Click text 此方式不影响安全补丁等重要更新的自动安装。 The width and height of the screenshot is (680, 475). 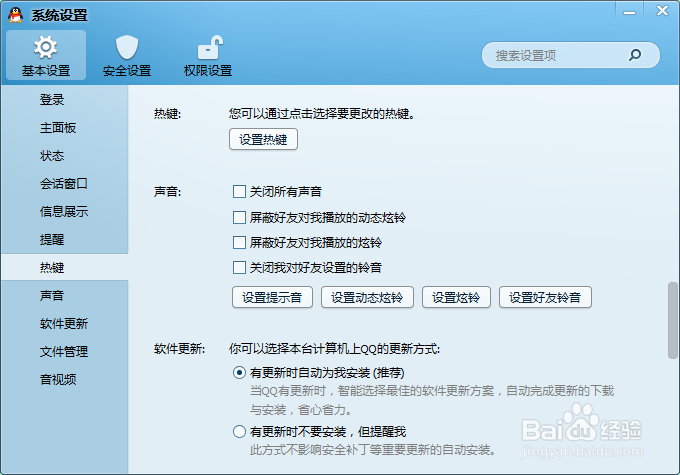373,450
